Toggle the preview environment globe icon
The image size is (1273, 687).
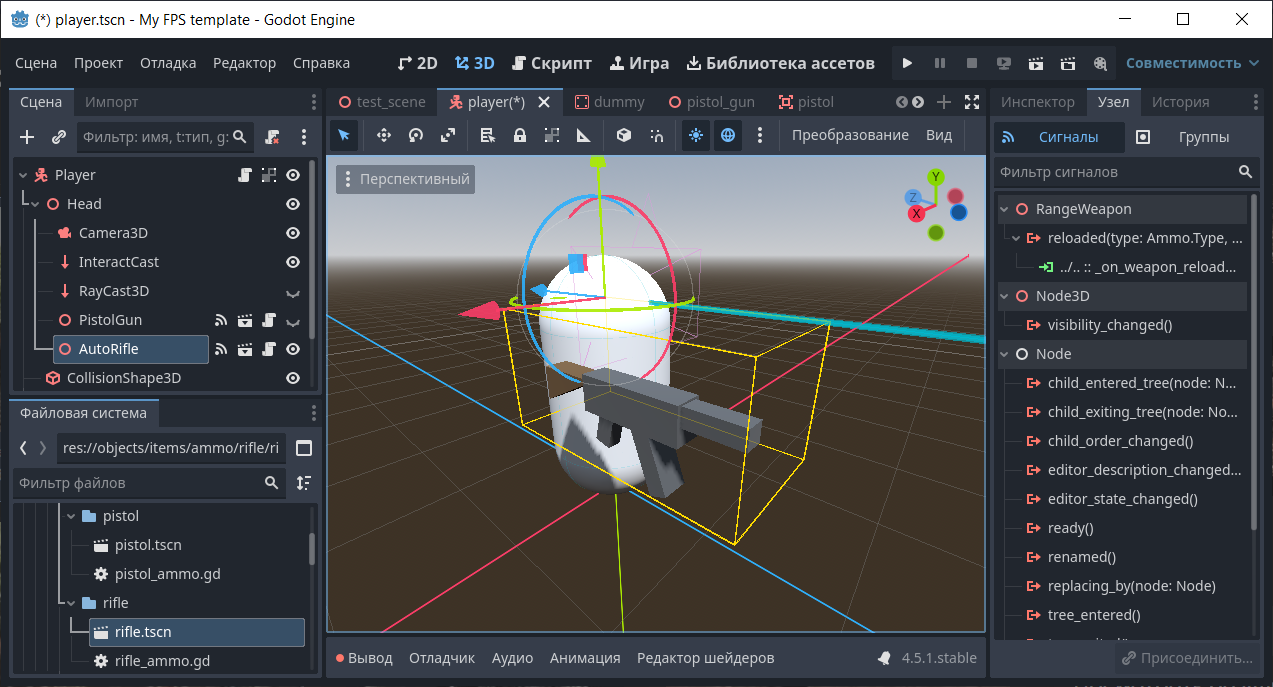[x=728, y=135]
